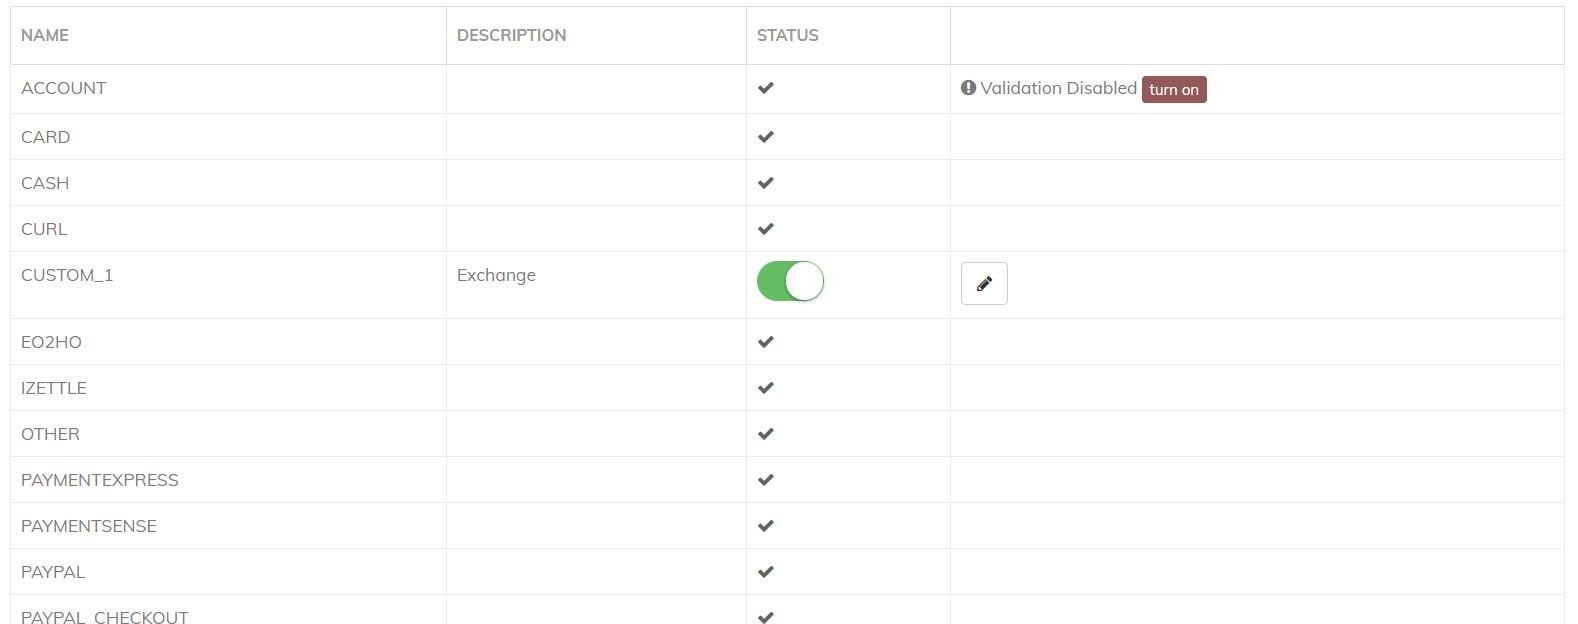Viewport: 1578px width, 624px height.
Task: Click the Exchange description text
Action: (496, 275)
